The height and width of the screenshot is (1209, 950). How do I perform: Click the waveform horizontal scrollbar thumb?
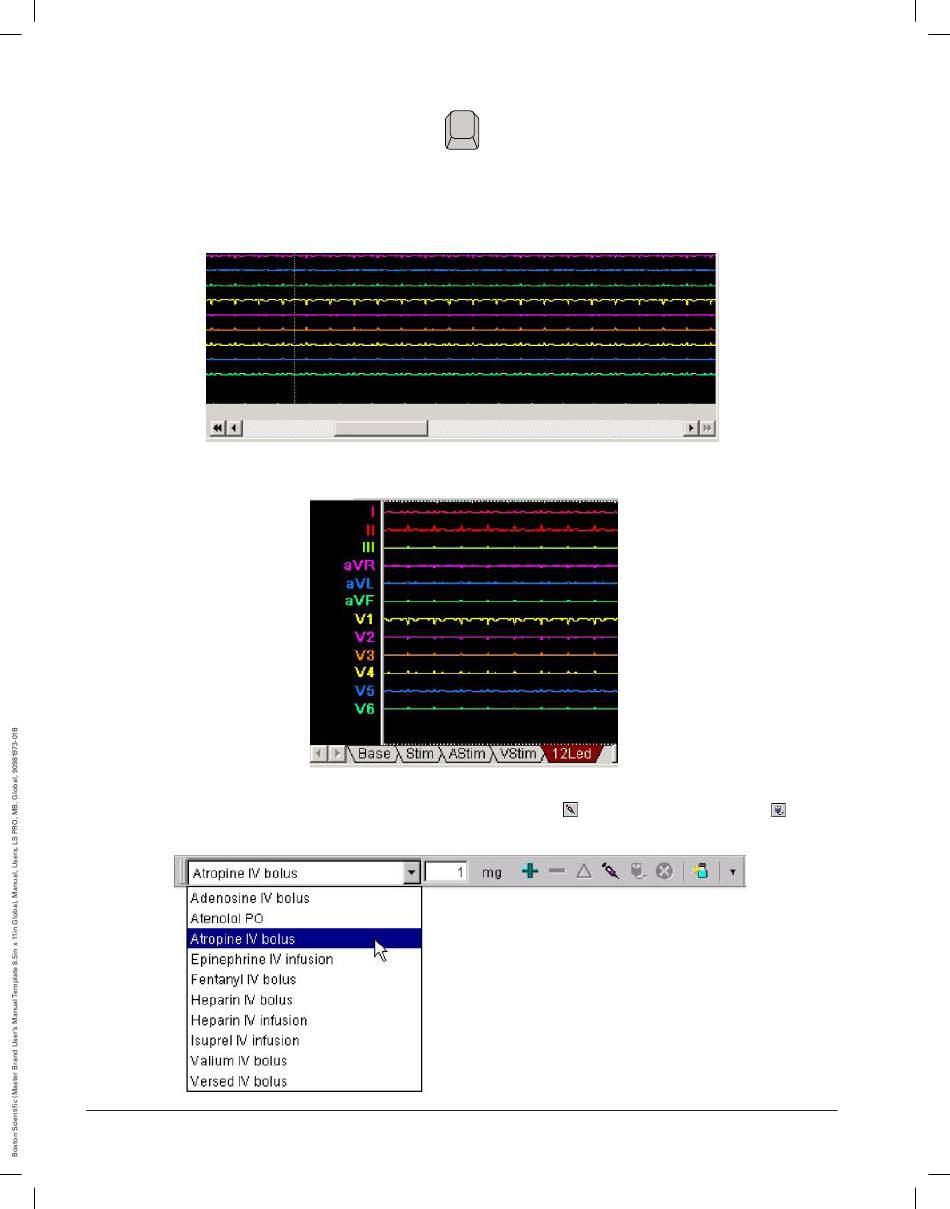381,428
